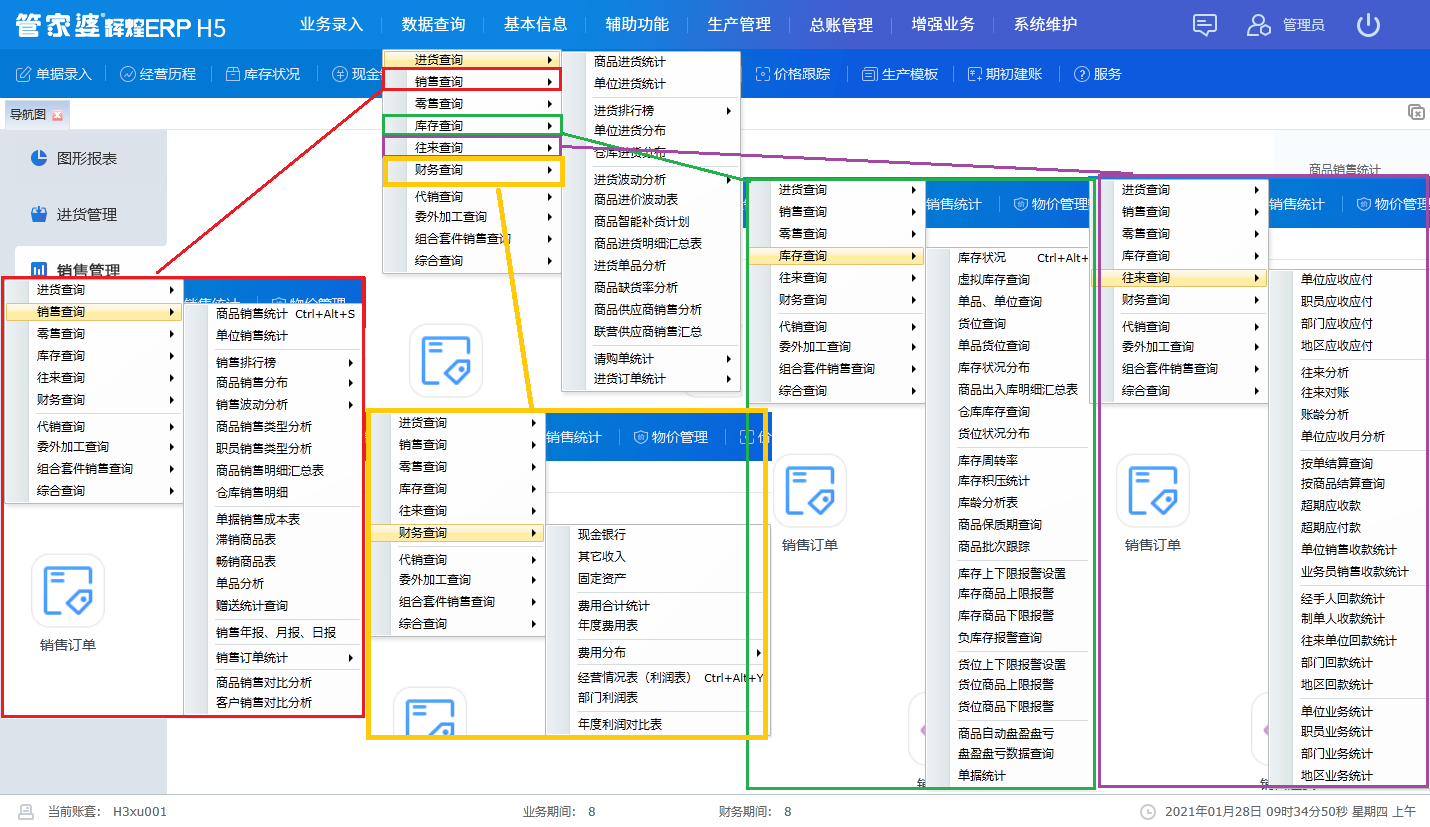Open 经营历程 toolbar shortcut
Viewport: 1430px width, 827px height.
(158, 74)
